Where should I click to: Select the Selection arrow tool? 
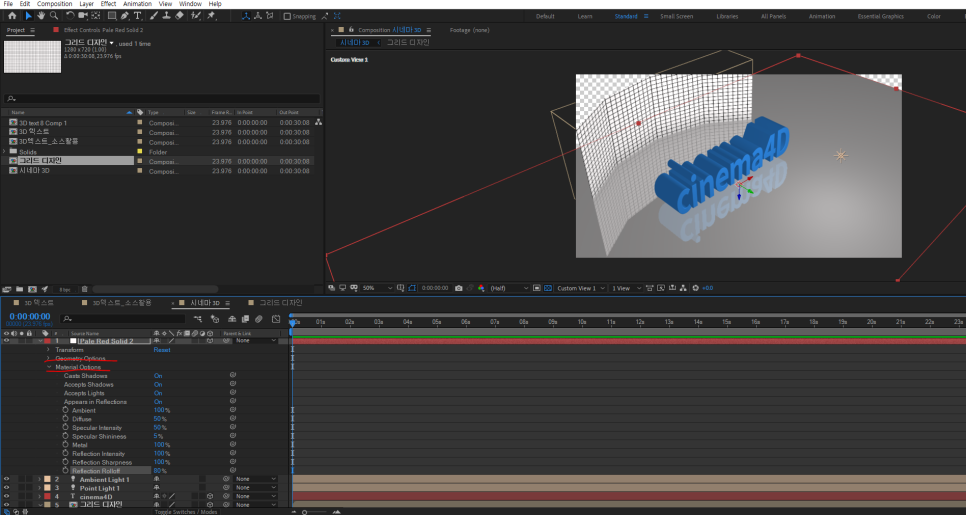tap(28, 16)
